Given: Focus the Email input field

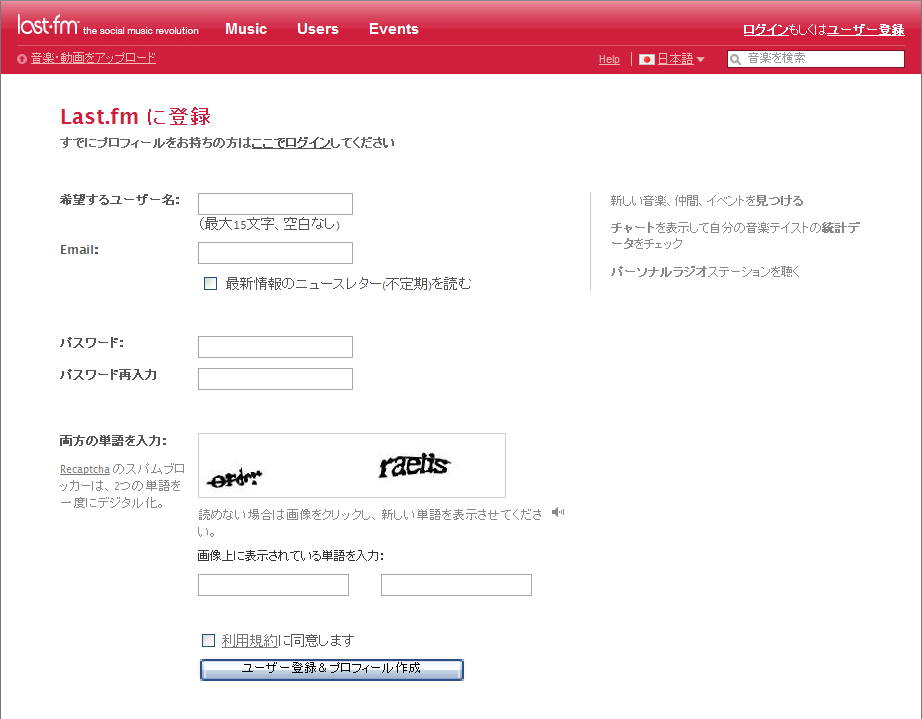Looking at the screenshot, I should coord(275,253).
